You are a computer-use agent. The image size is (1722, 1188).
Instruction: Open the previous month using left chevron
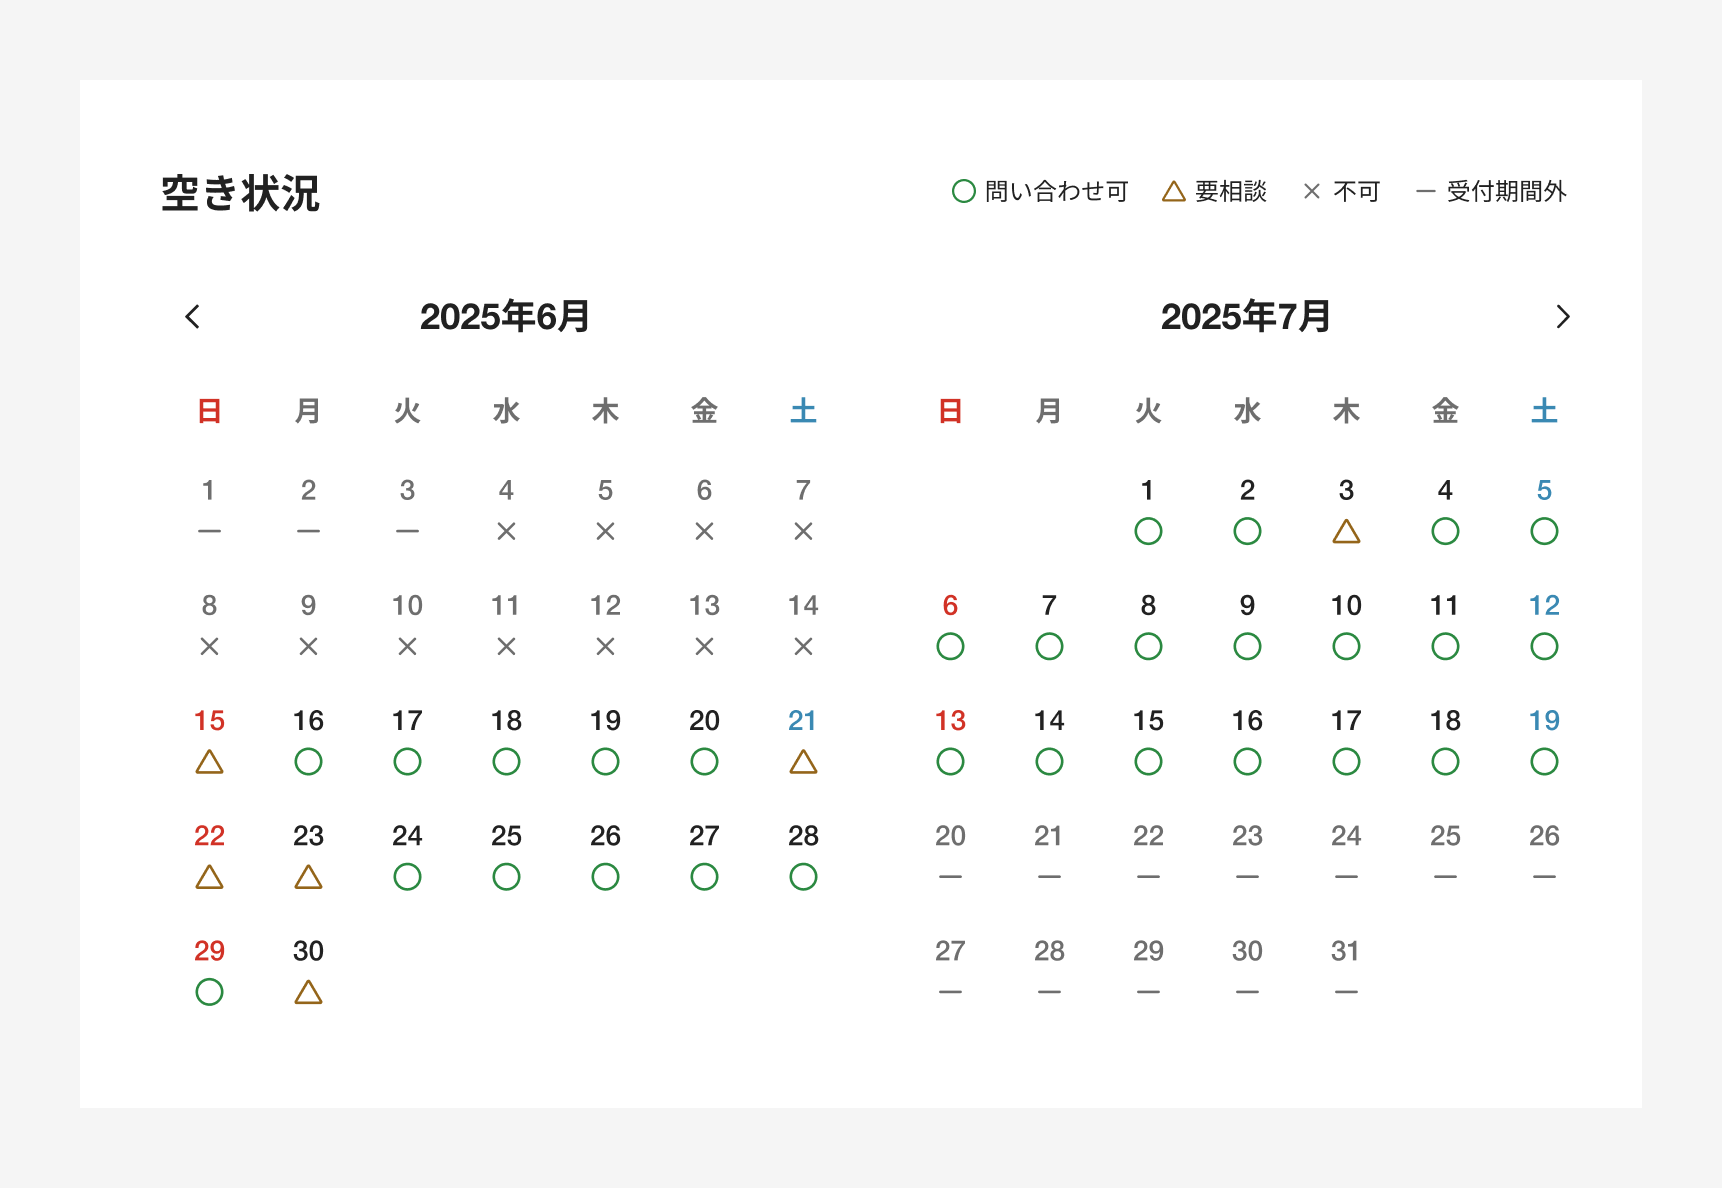pyautogui.click(x=193, y=317)
